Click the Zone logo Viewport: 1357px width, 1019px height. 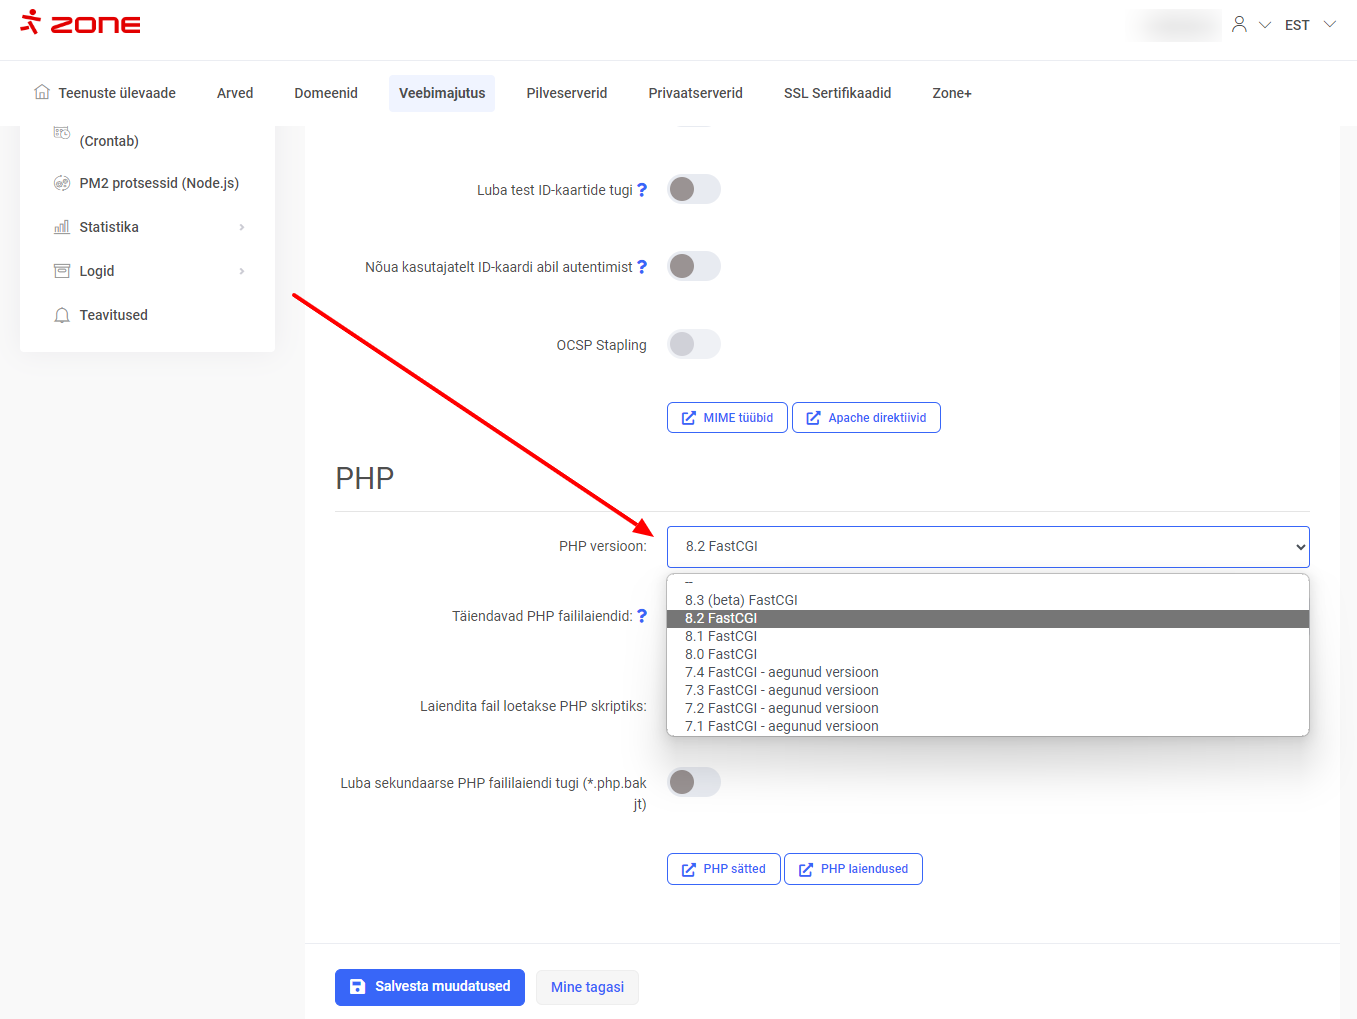click(80, 23)
